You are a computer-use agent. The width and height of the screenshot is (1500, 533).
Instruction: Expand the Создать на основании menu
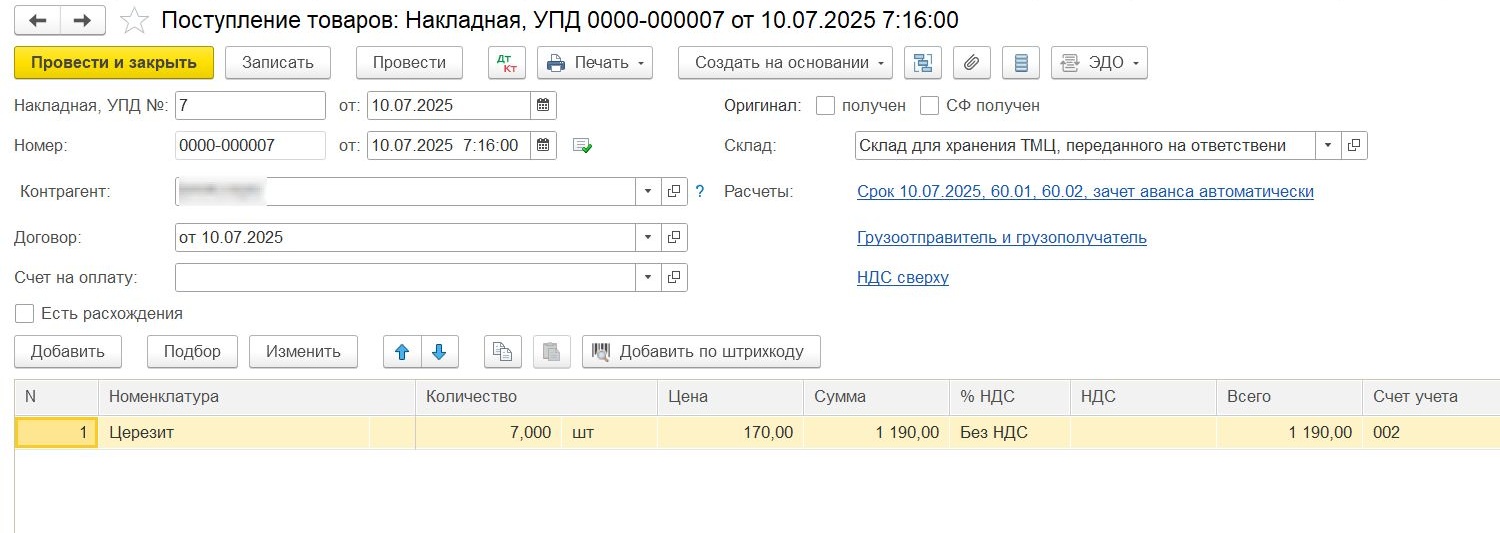785,63
